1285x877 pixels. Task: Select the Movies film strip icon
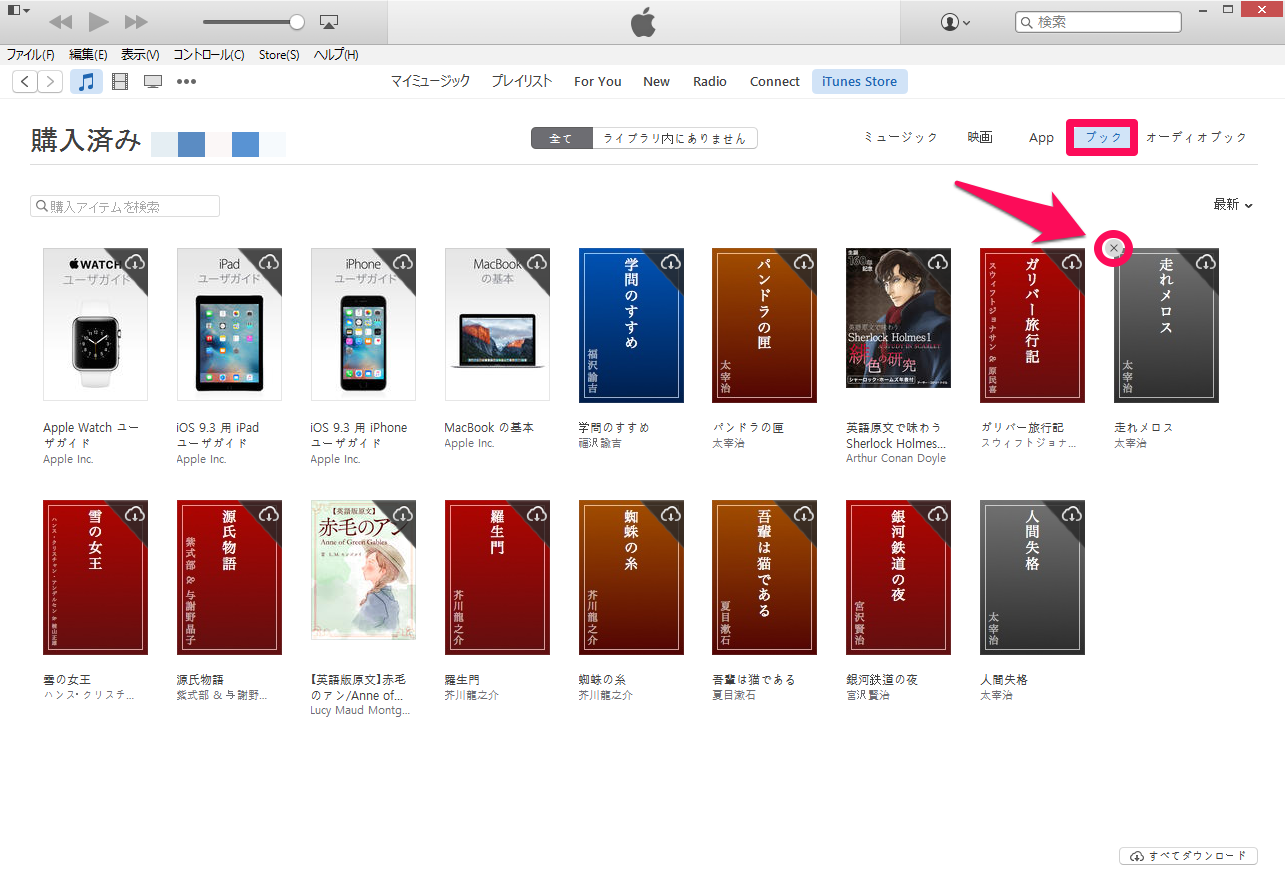[120, 82]
